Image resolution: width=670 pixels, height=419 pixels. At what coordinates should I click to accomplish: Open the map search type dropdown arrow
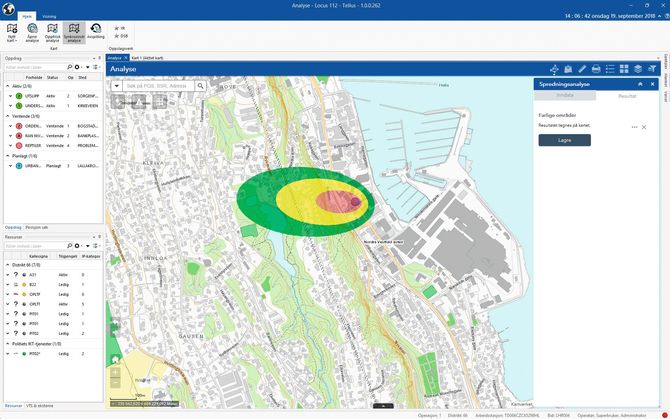[117, 86]
